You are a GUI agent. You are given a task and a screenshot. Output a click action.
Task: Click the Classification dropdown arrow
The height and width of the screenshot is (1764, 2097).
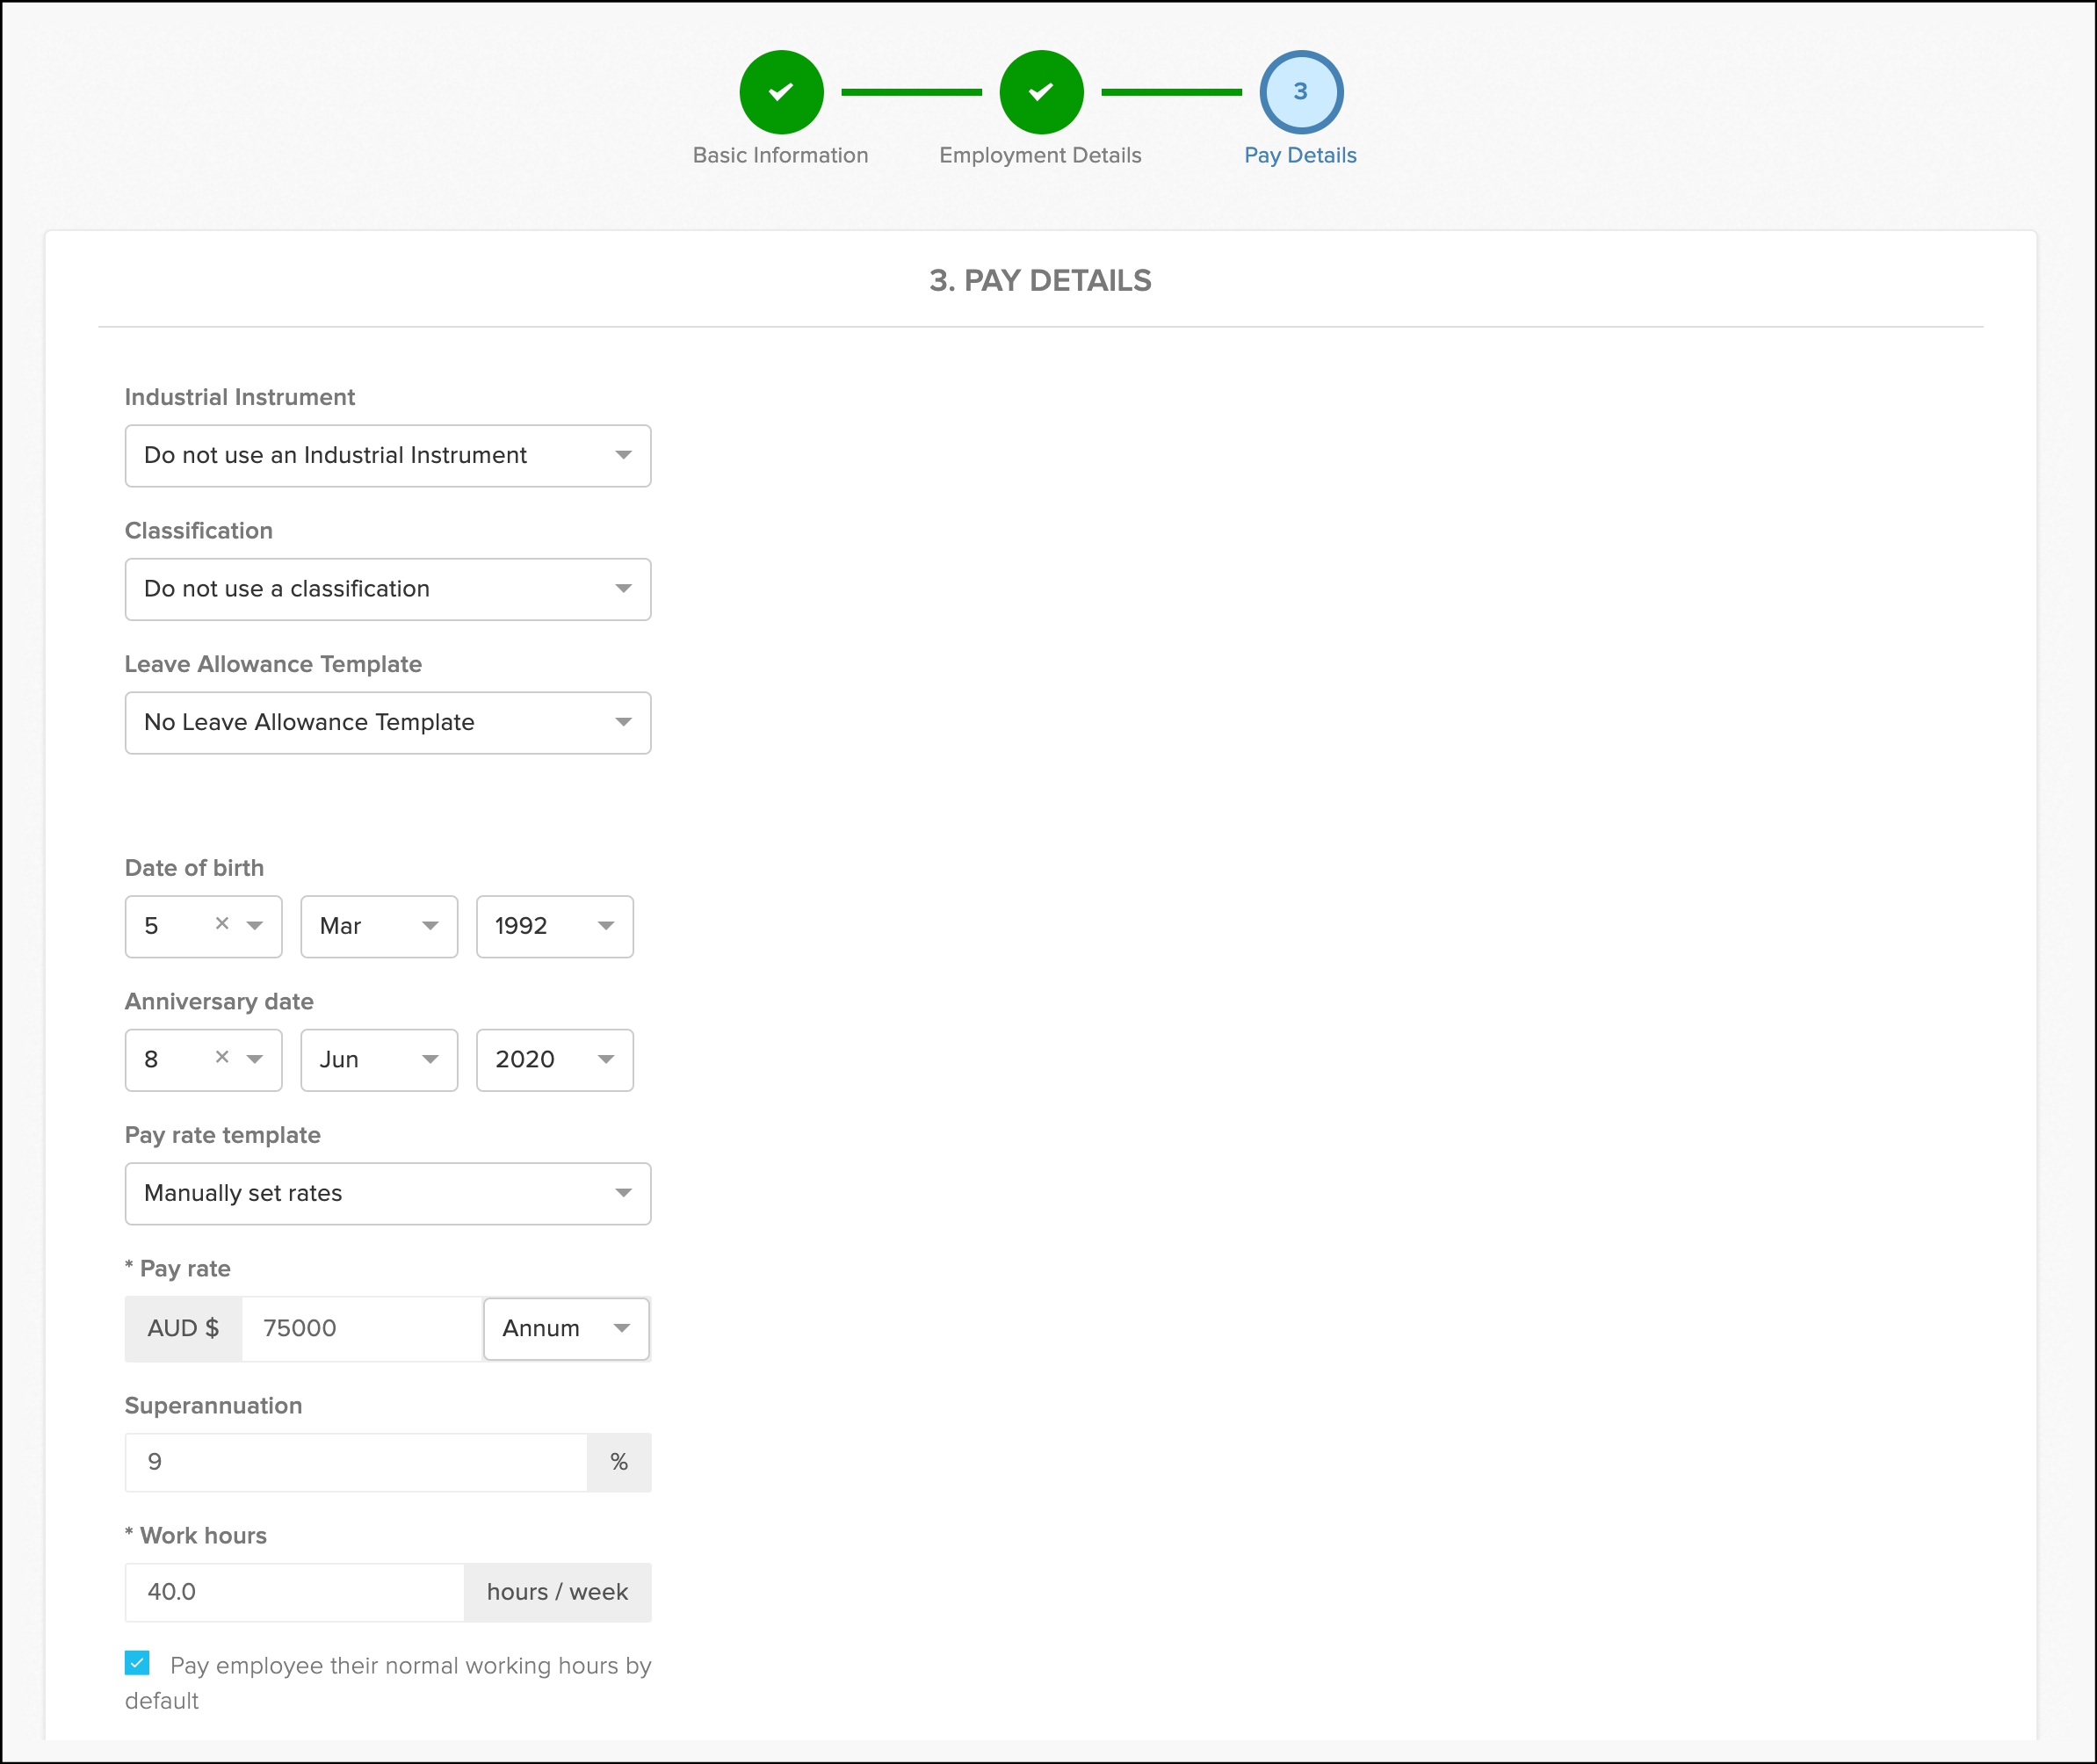623,589
